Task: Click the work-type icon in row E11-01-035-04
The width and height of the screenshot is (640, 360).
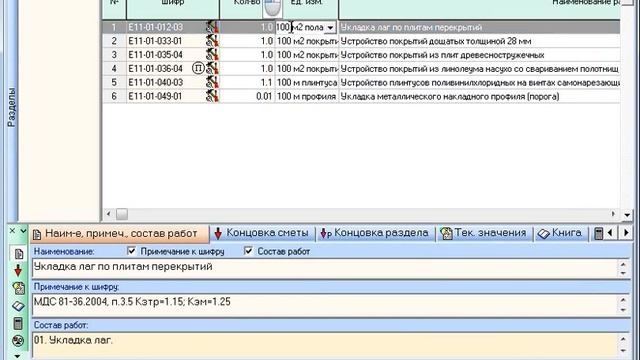Action: pos(212,55)
